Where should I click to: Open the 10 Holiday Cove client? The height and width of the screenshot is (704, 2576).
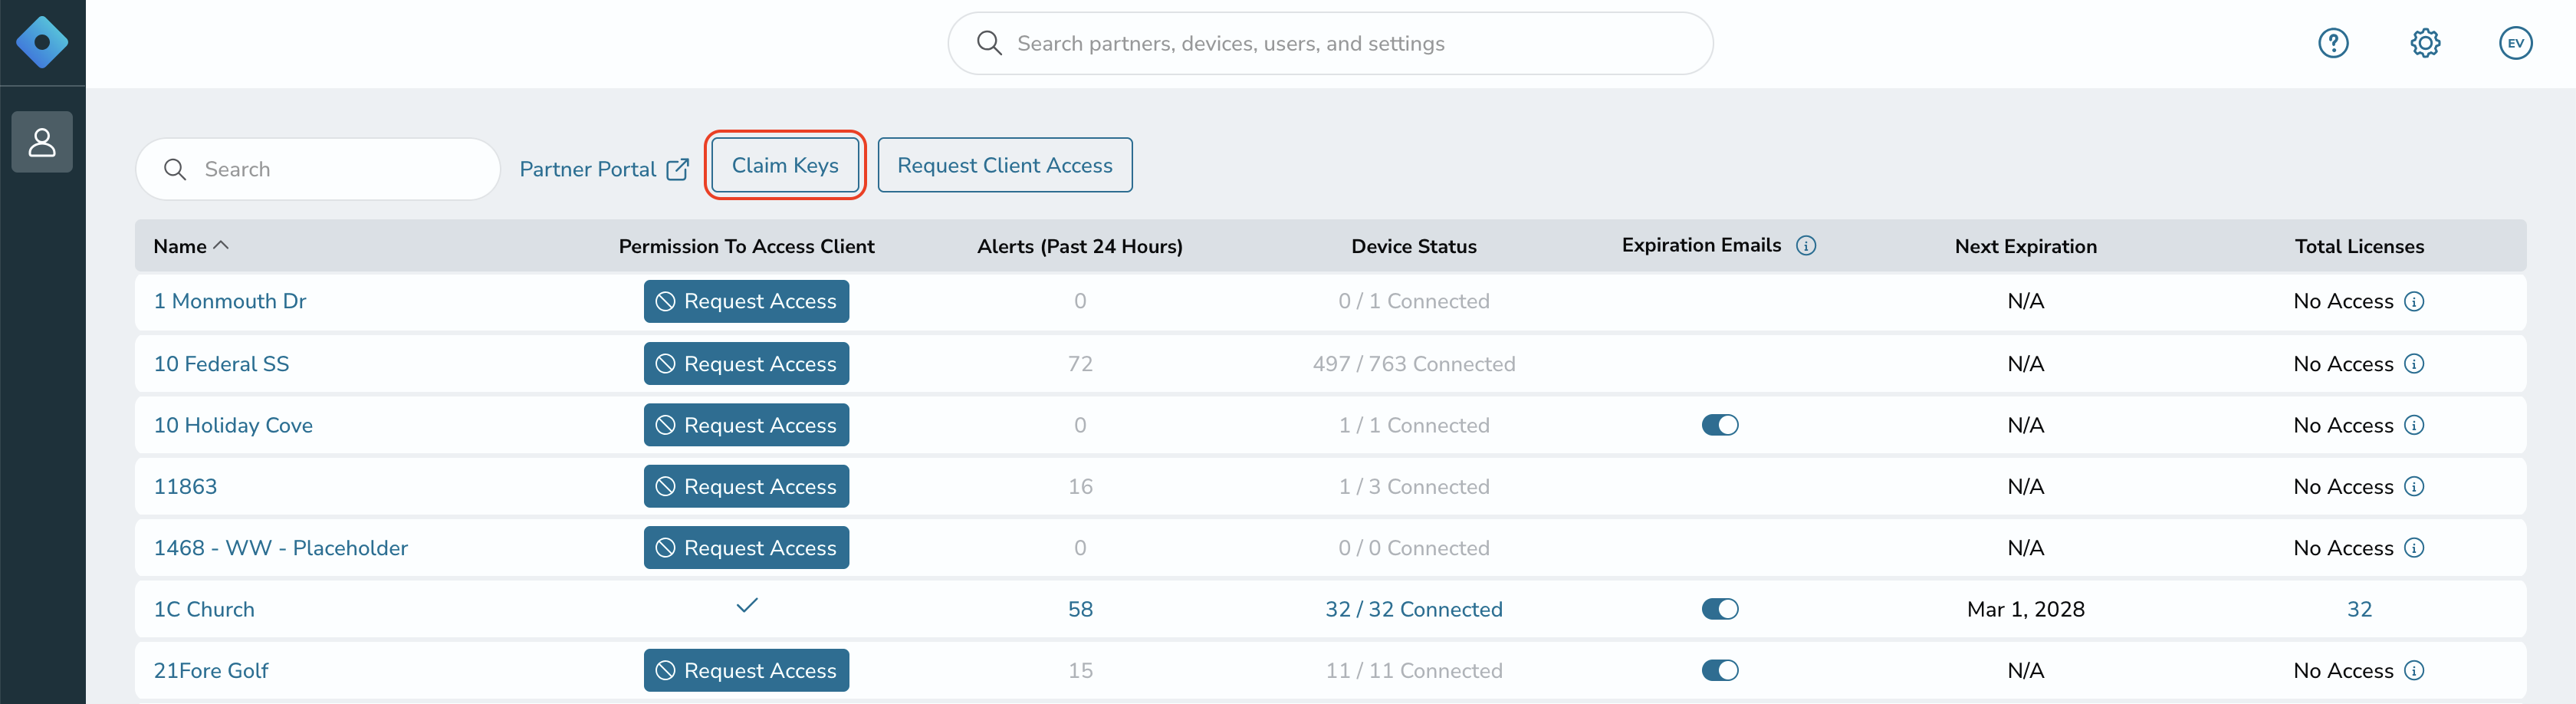point(233,425)
